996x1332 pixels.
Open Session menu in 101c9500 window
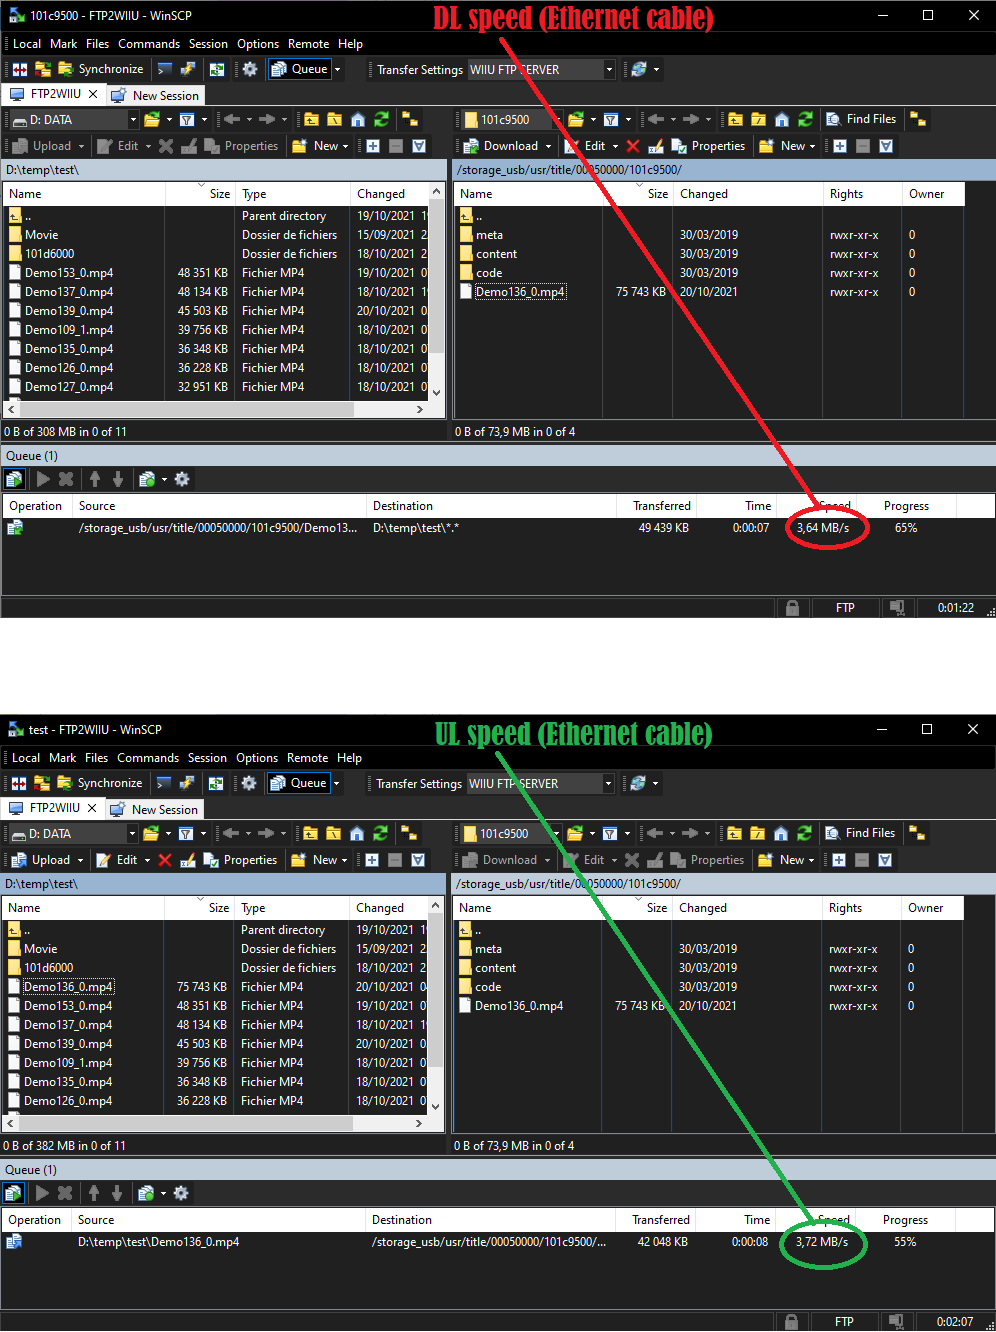tap(208, 44)
